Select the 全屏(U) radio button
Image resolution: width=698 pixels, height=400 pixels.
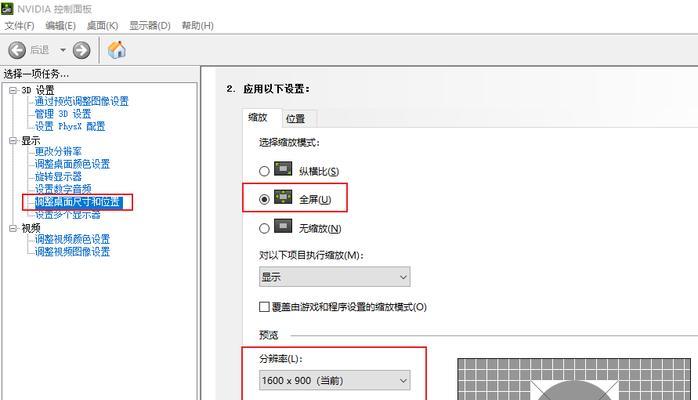click(x=264, y=199)
